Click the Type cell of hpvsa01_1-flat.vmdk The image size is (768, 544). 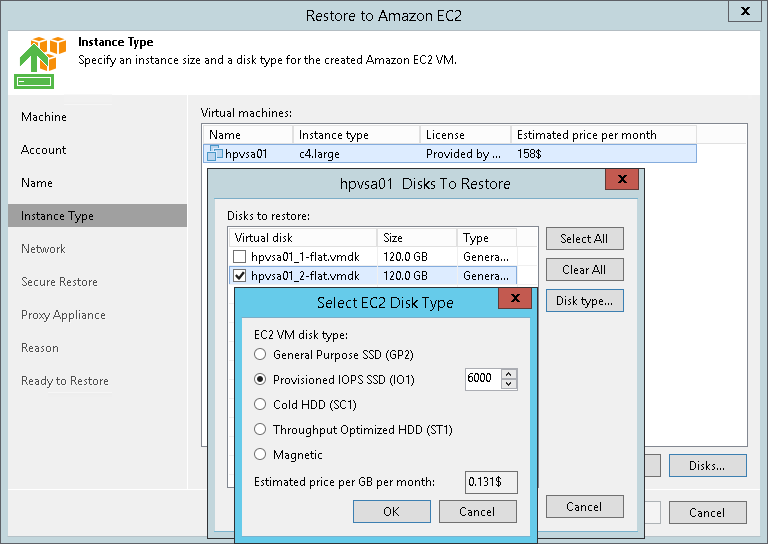[486, 257]
